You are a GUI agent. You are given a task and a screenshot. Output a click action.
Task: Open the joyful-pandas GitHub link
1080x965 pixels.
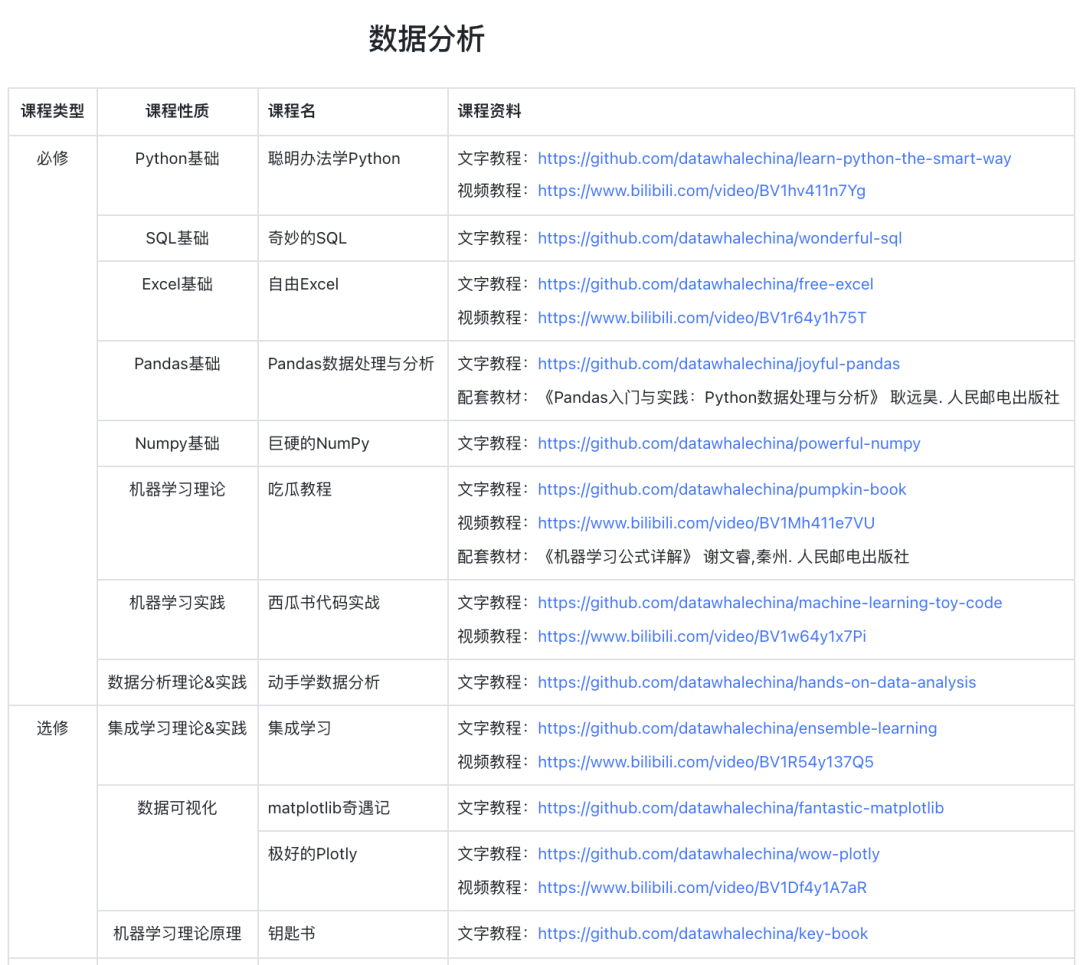(718, 363)
